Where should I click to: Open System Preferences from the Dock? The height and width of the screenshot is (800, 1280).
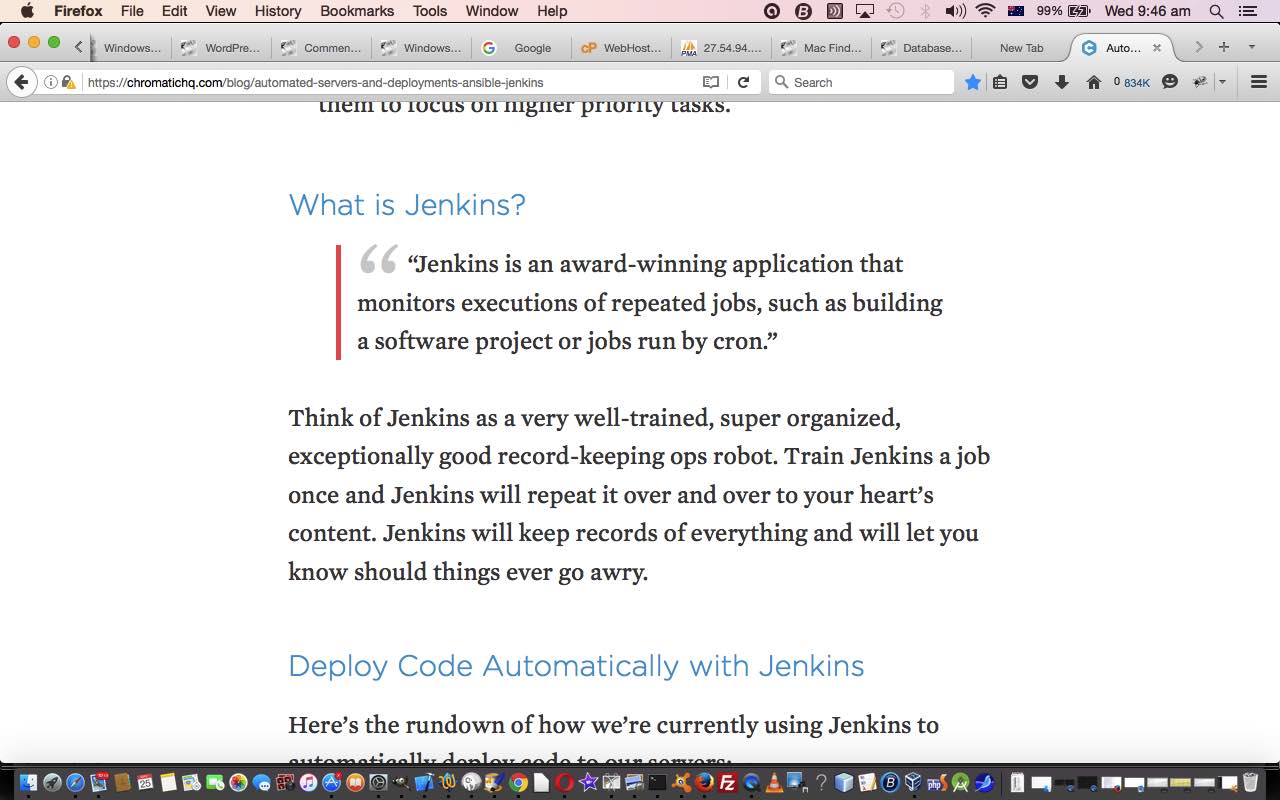(x=378, y=782)
